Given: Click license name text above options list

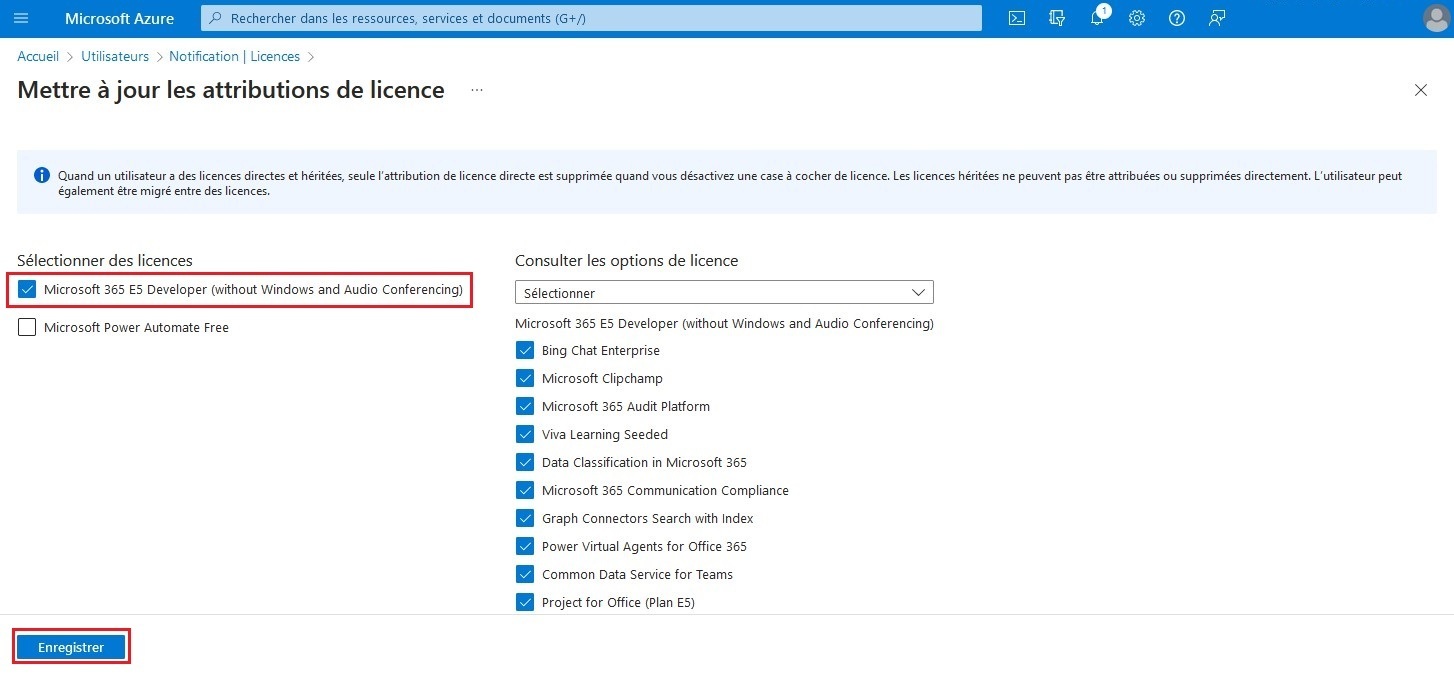Looking at the screenshot, I should coord(724,324).
